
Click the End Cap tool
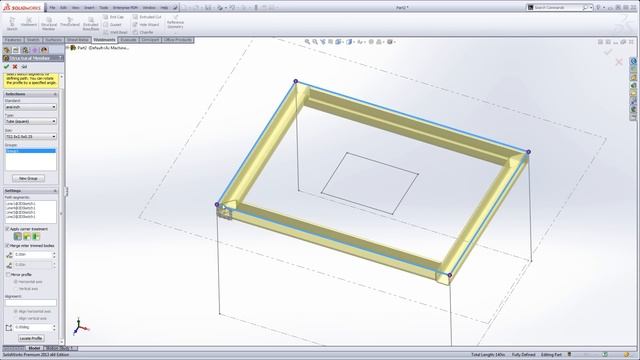(113, 17)
